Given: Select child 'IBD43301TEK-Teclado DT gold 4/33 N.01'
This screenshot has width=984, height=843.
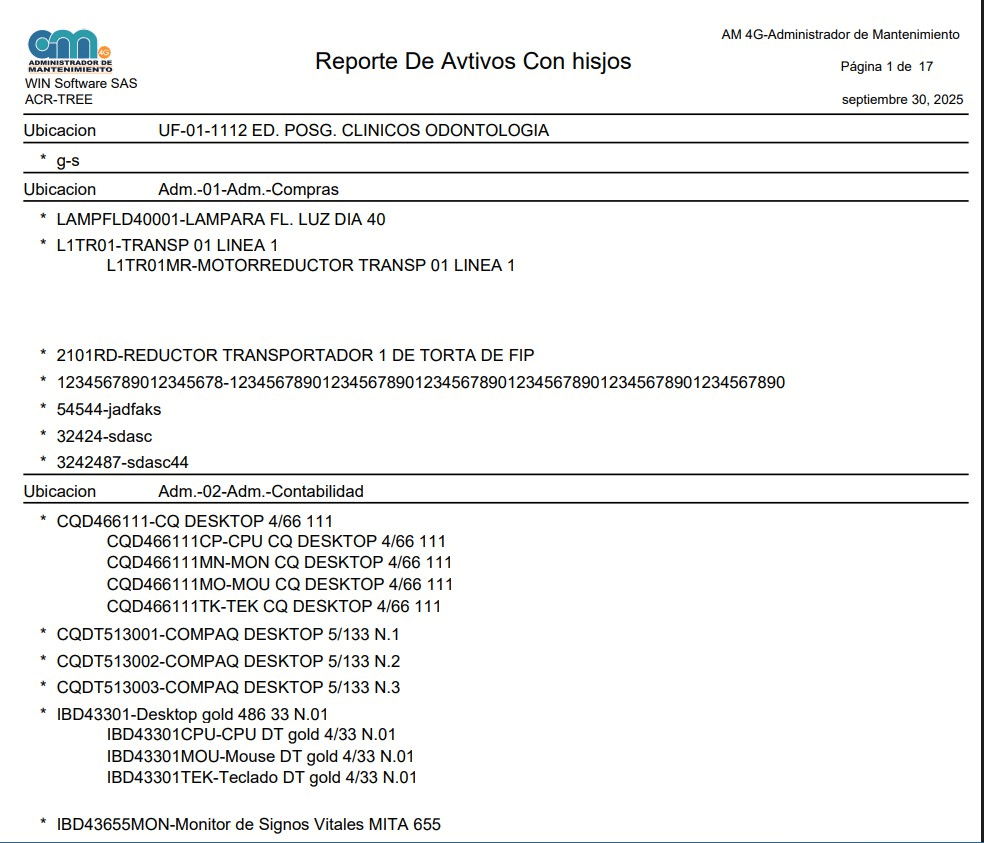Looking at the screenshot, I should pyautogui.click(x=261, y=777).
